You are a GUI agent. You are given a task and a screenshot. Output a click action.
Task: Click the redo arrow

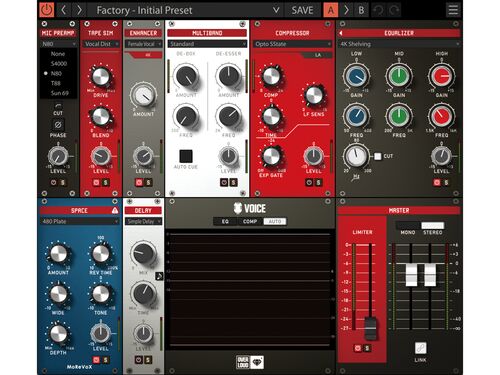click(394, 10)
